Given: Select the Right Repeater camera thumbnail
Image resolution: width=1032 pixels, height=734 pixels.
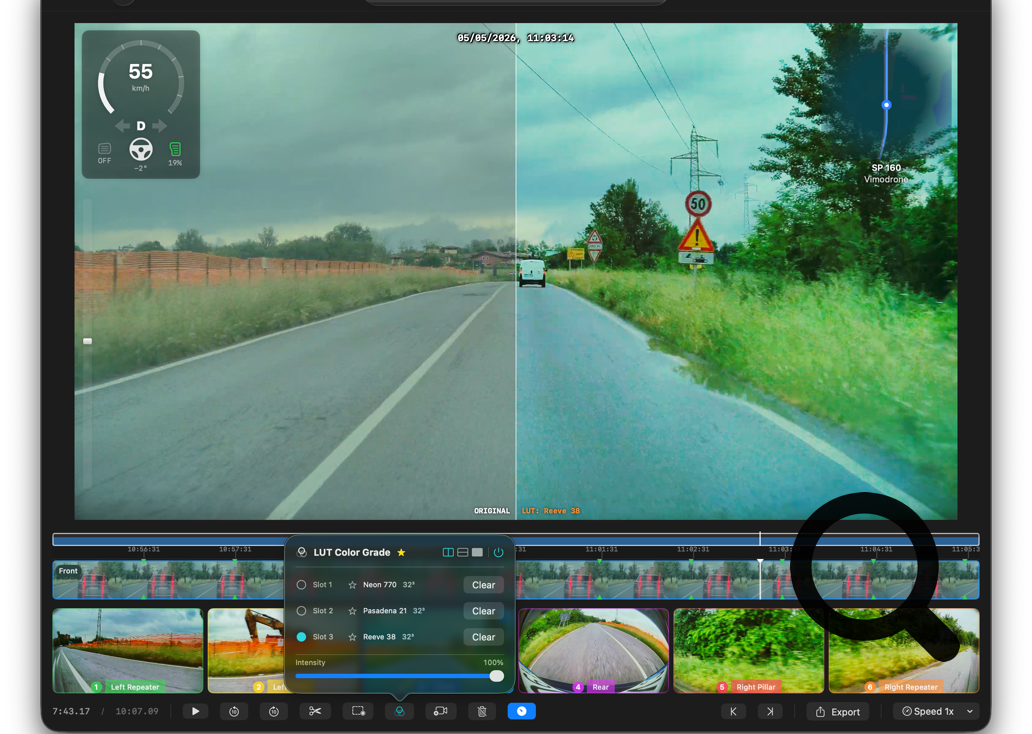Looking at the screenshot, I should click(x=904, y=650).
